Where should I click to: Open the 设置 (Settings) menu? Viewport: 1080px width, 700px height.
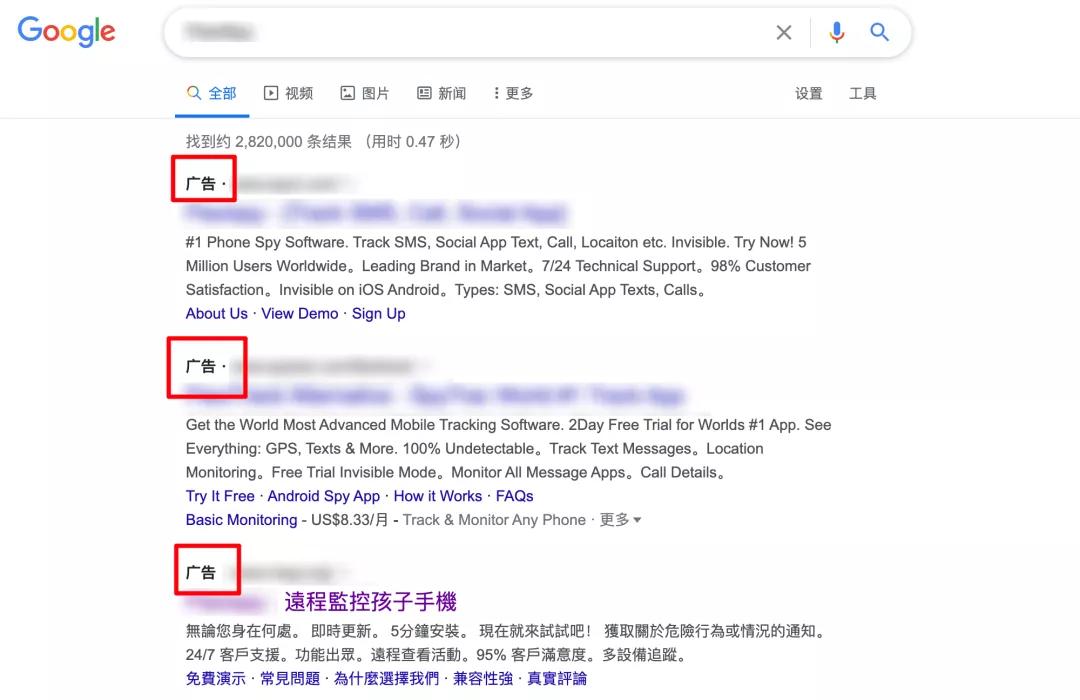[x=808, y=92]
